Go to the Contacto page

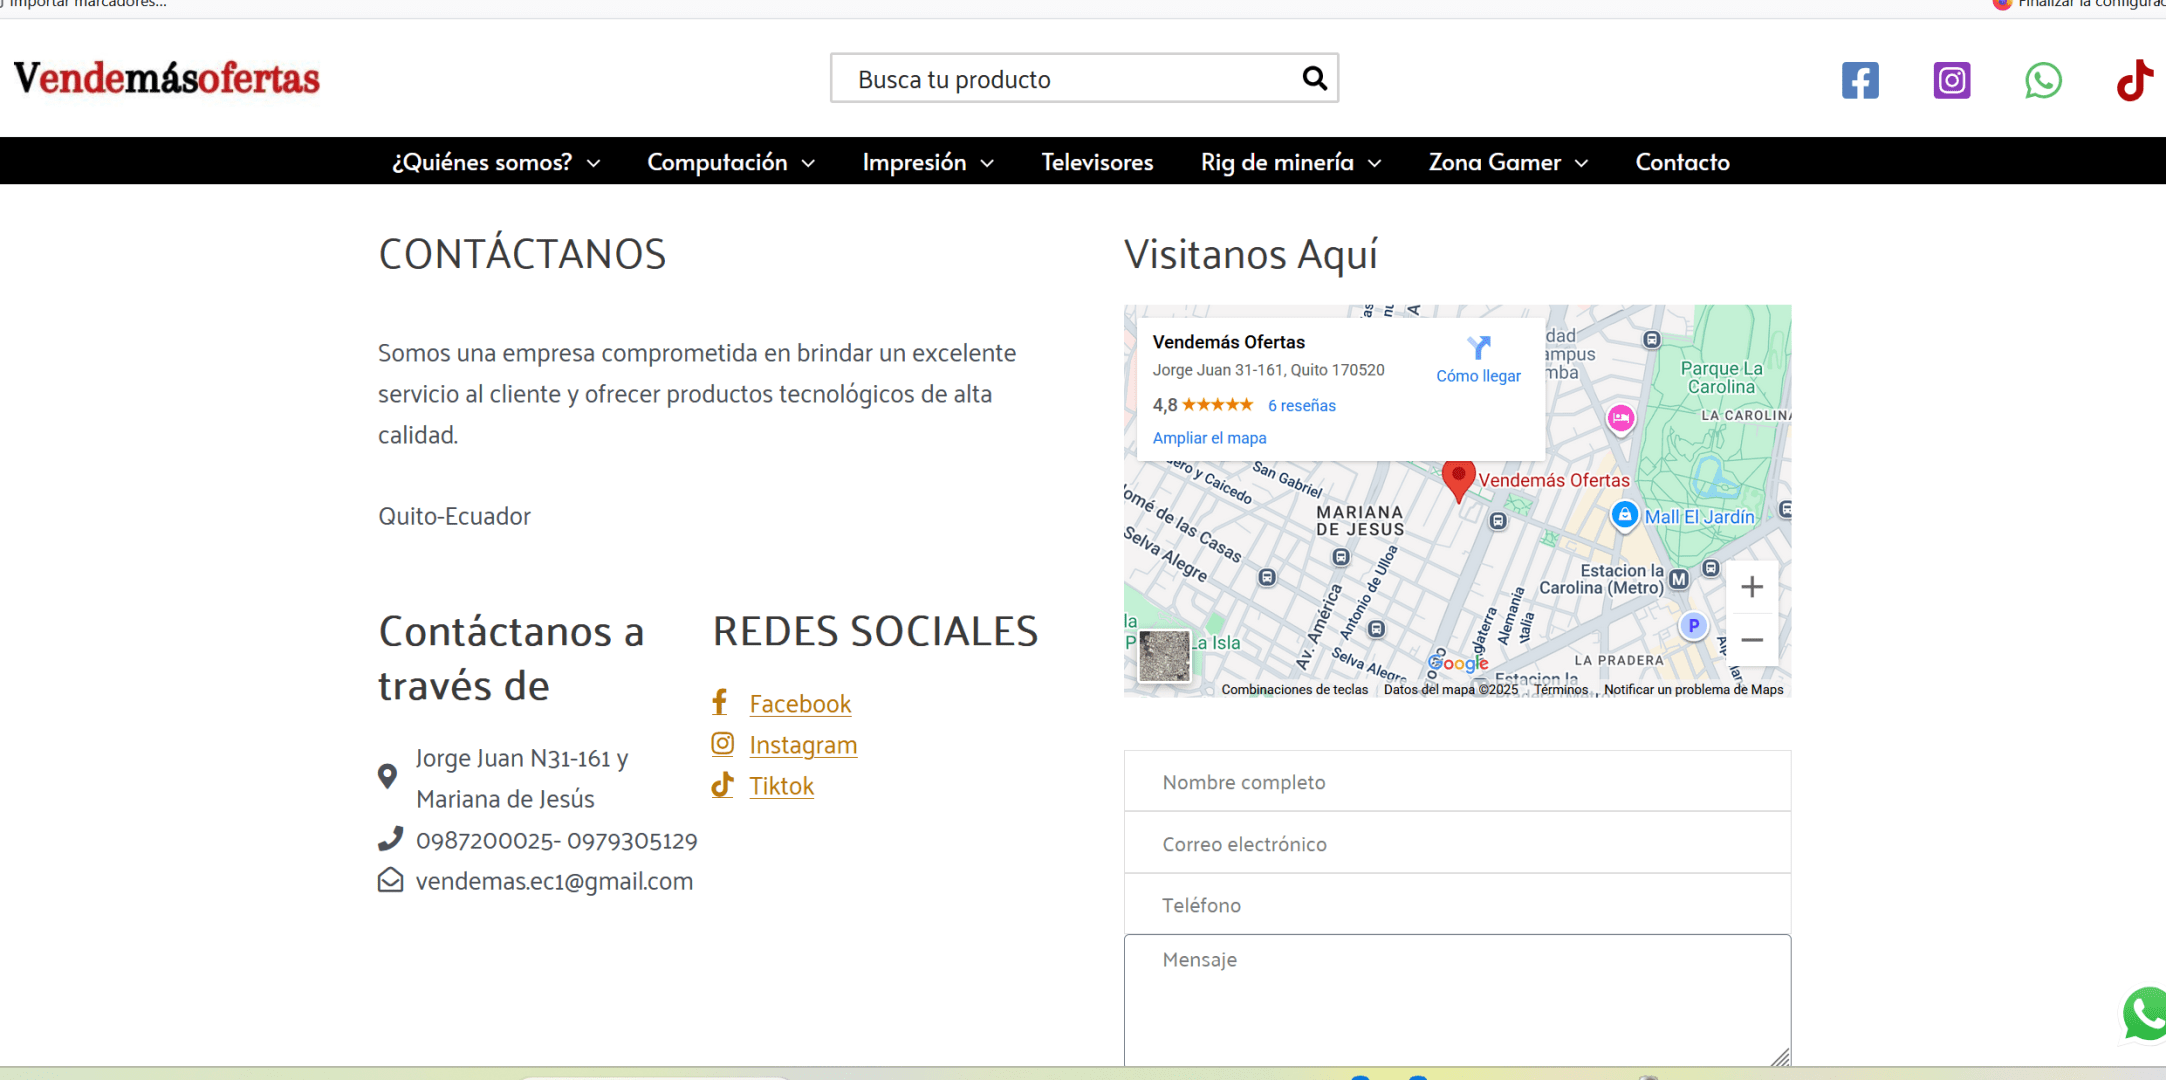coord(1682,162)
